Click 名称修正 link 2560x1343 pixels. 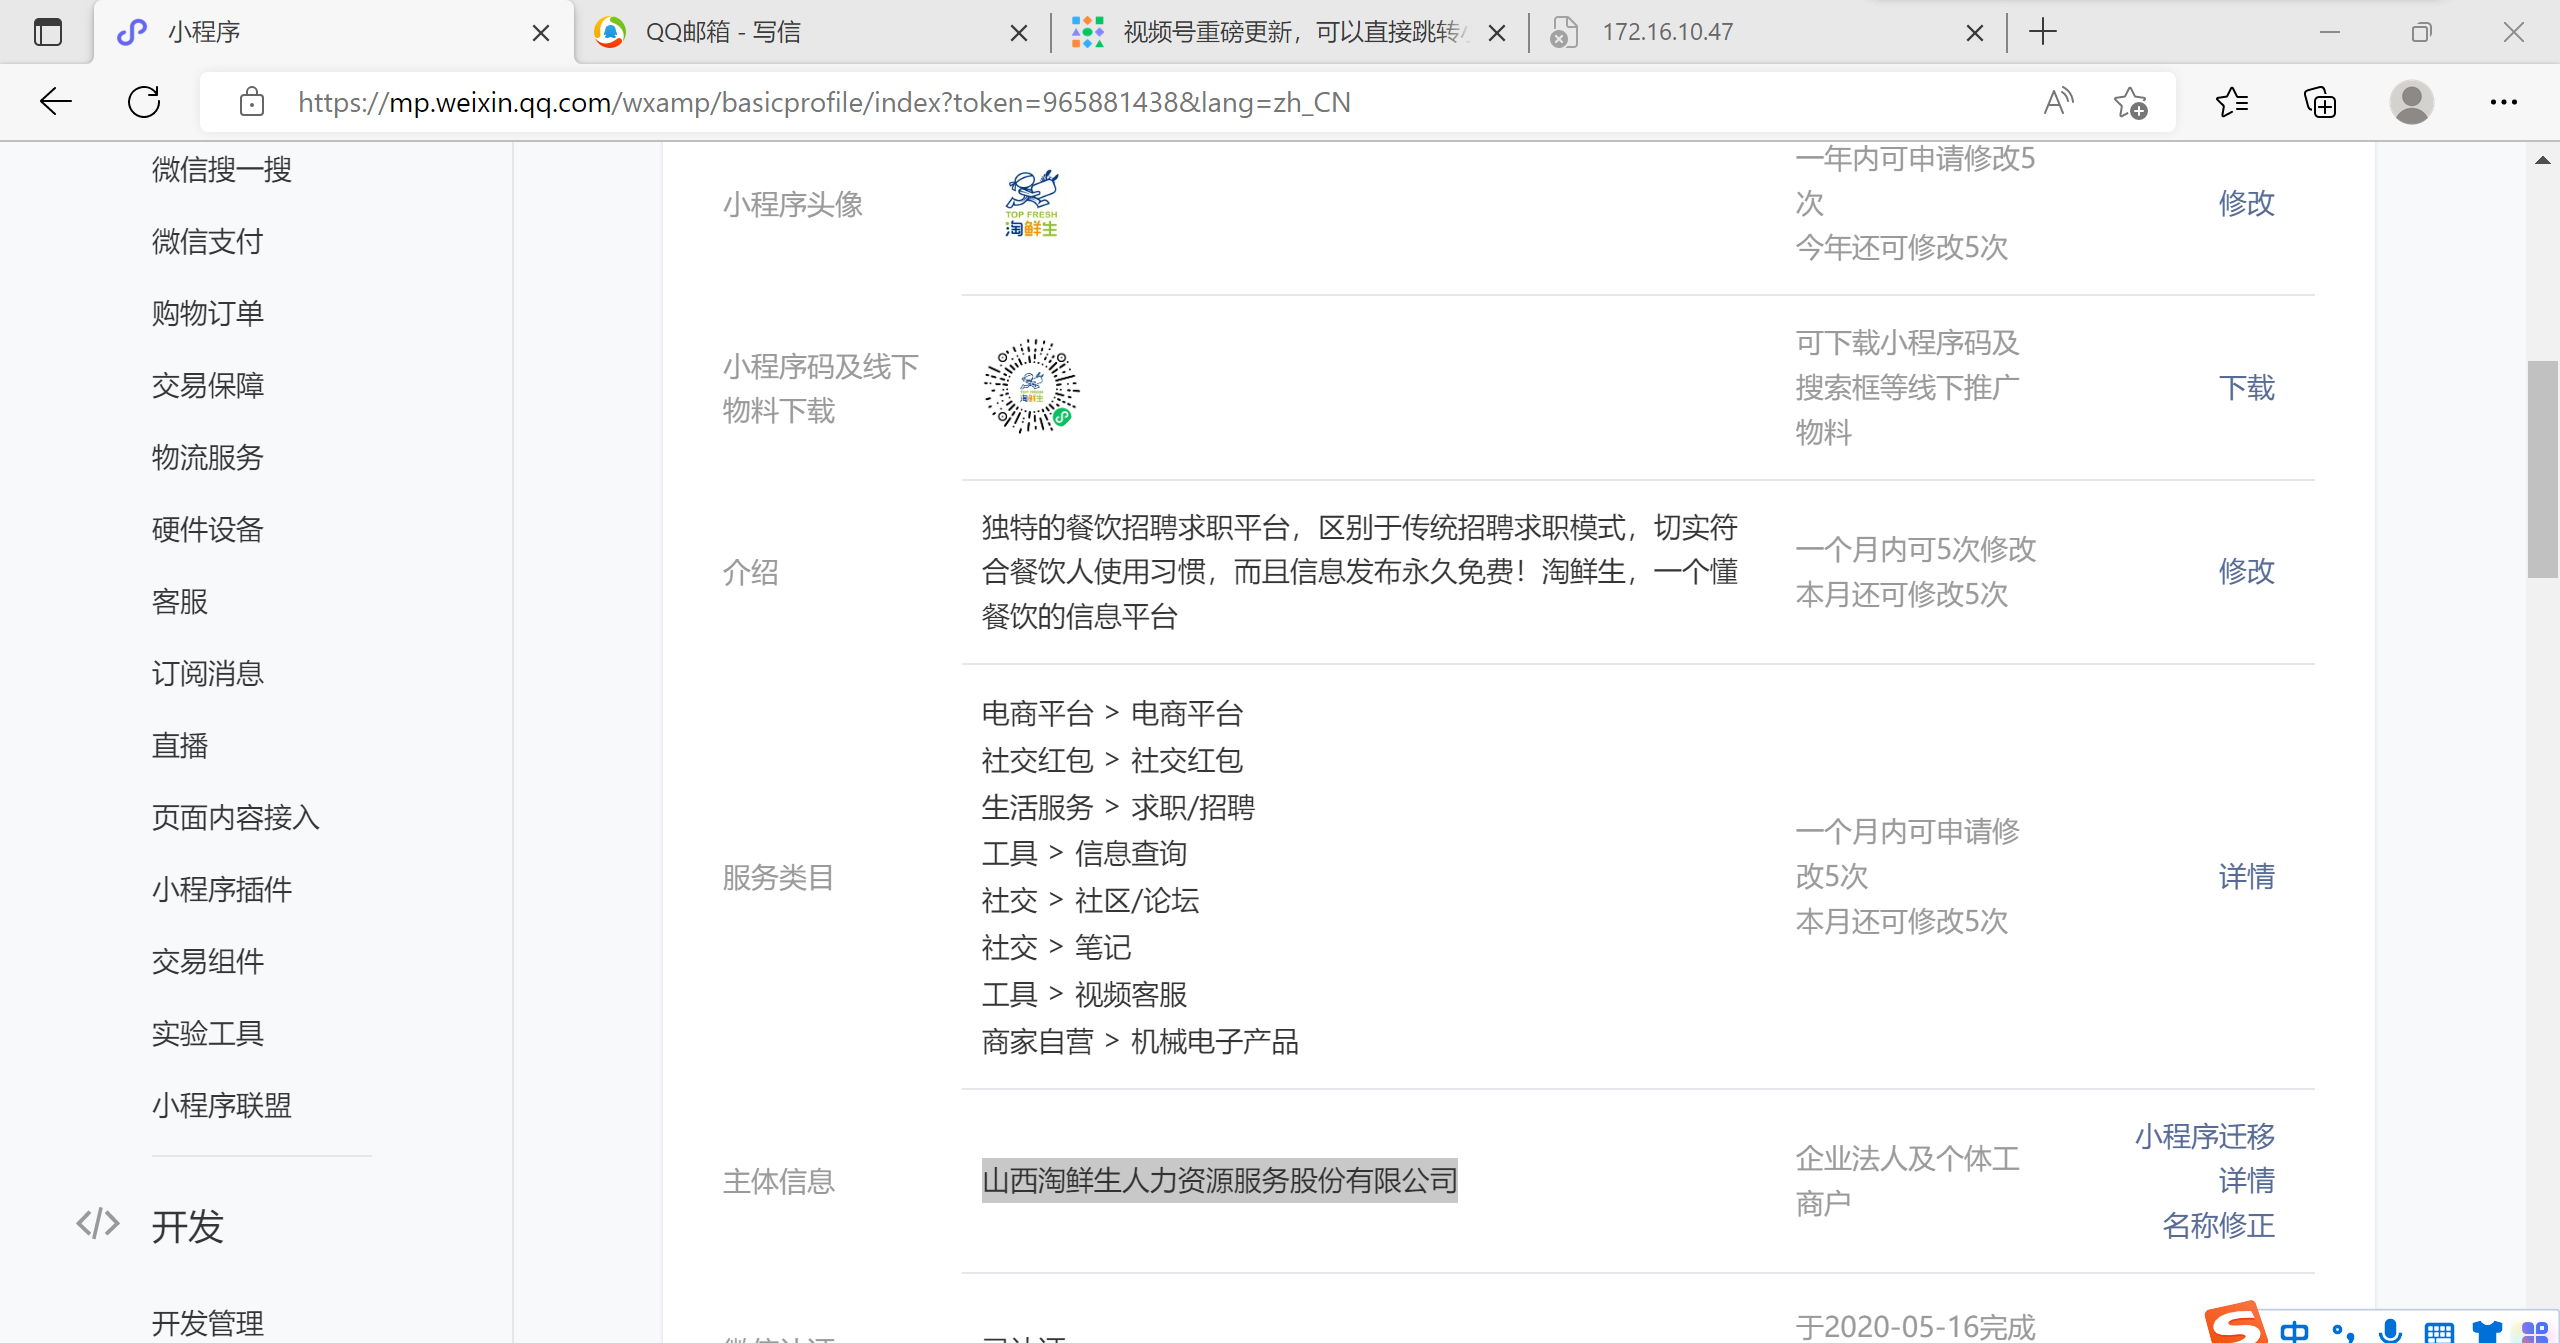pyautogui.click(x=2218, y=1225)
